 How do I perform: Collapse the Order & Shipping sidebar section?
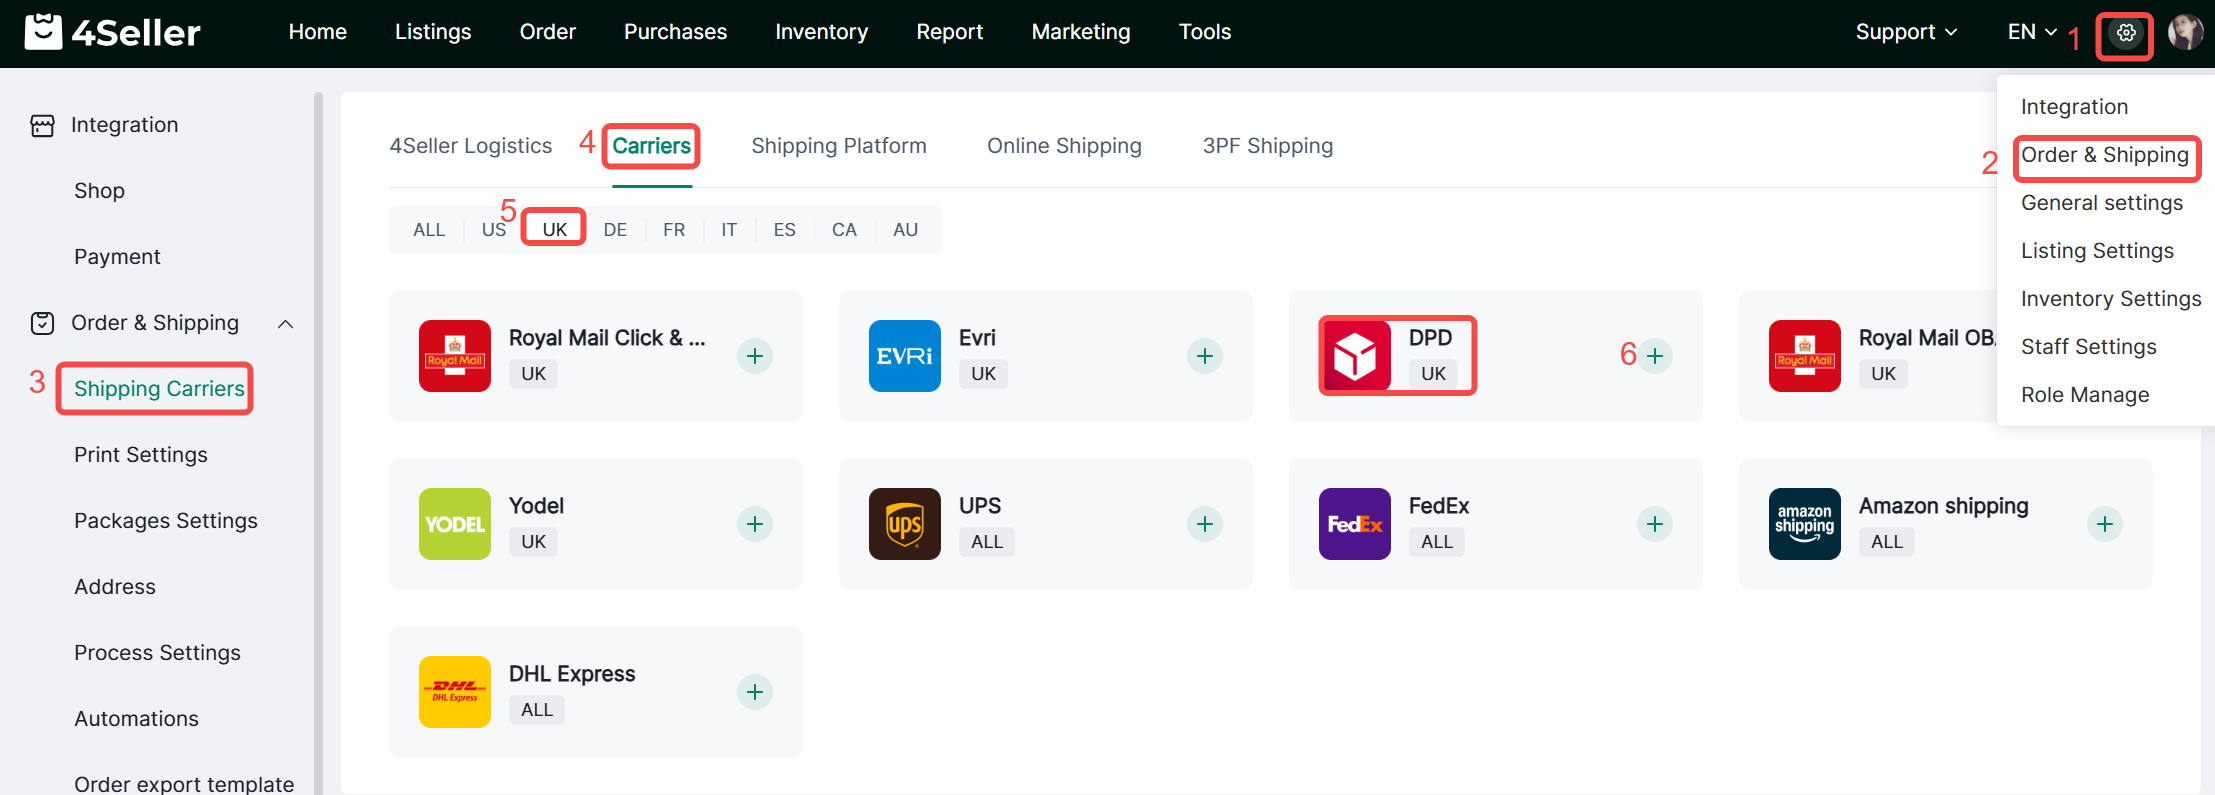[x=285, y=324]
